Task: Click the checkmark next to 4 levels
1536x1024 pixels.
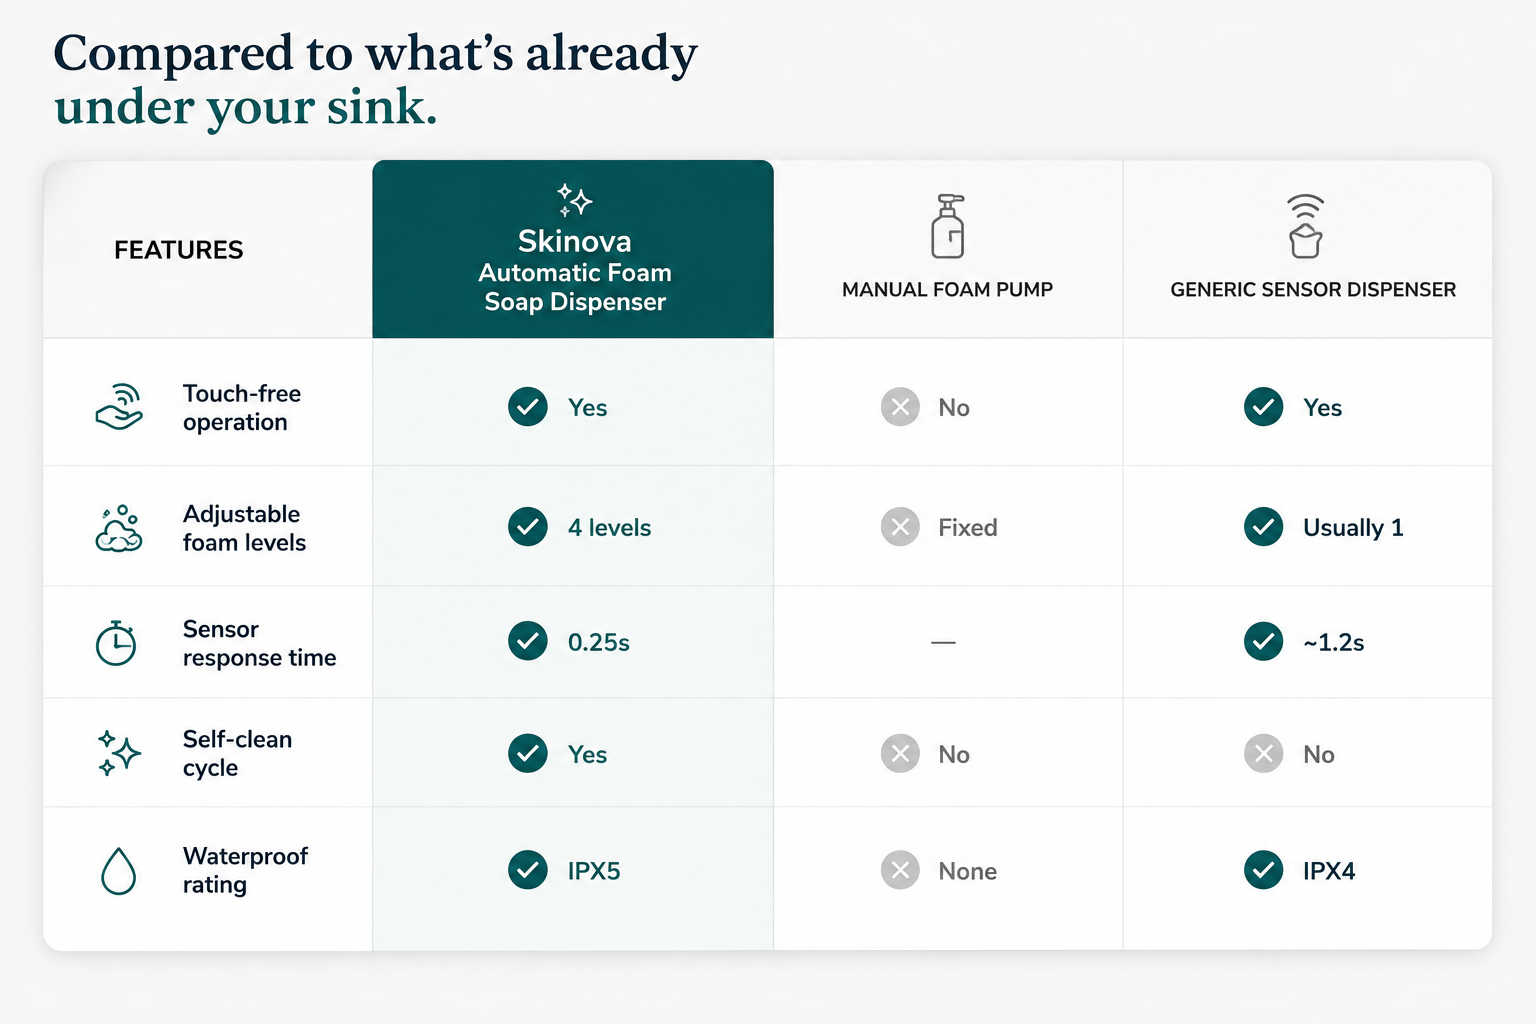Action: point(528,527)
